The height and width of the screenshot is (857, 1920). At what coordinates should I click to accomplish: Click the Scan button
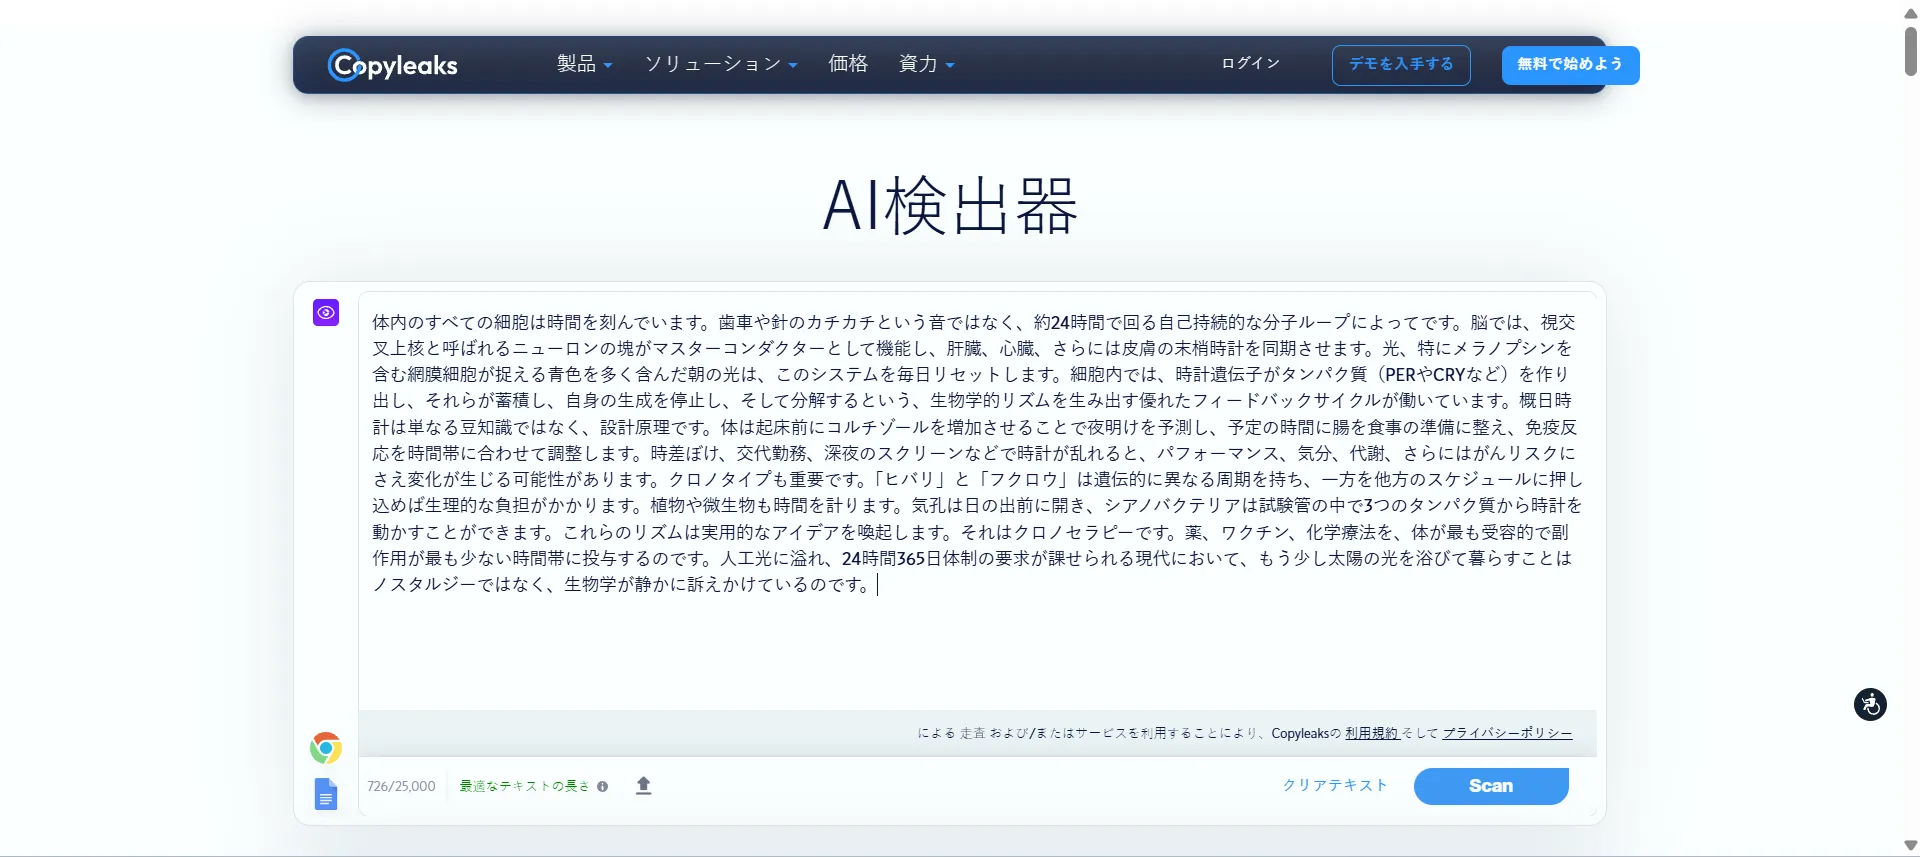(1491, 786)
